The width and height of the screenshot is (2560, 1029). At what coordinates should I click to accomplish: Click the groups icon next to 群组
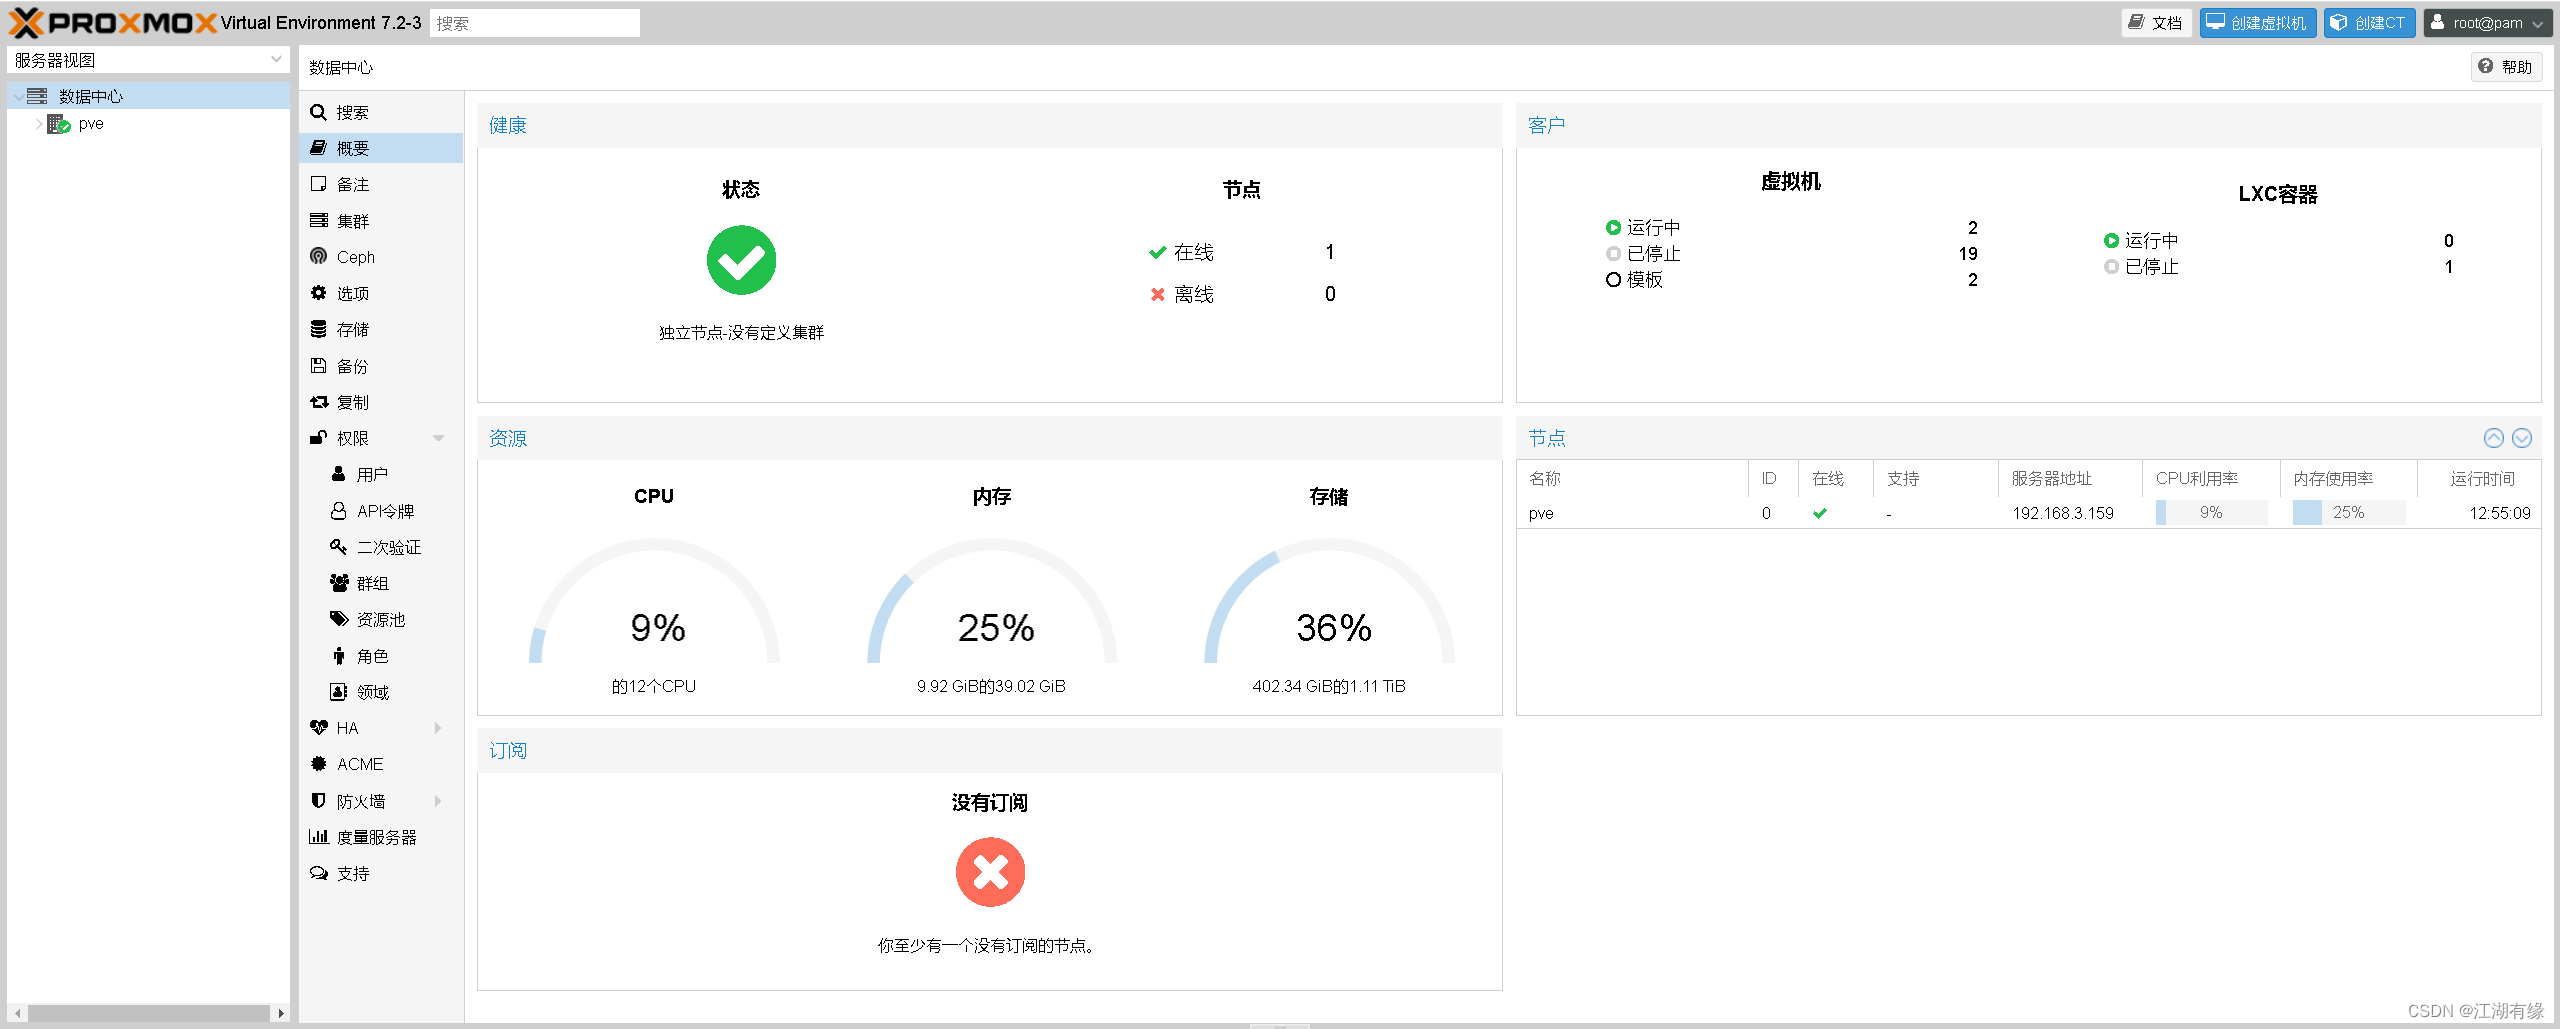[x=339, y=583]
